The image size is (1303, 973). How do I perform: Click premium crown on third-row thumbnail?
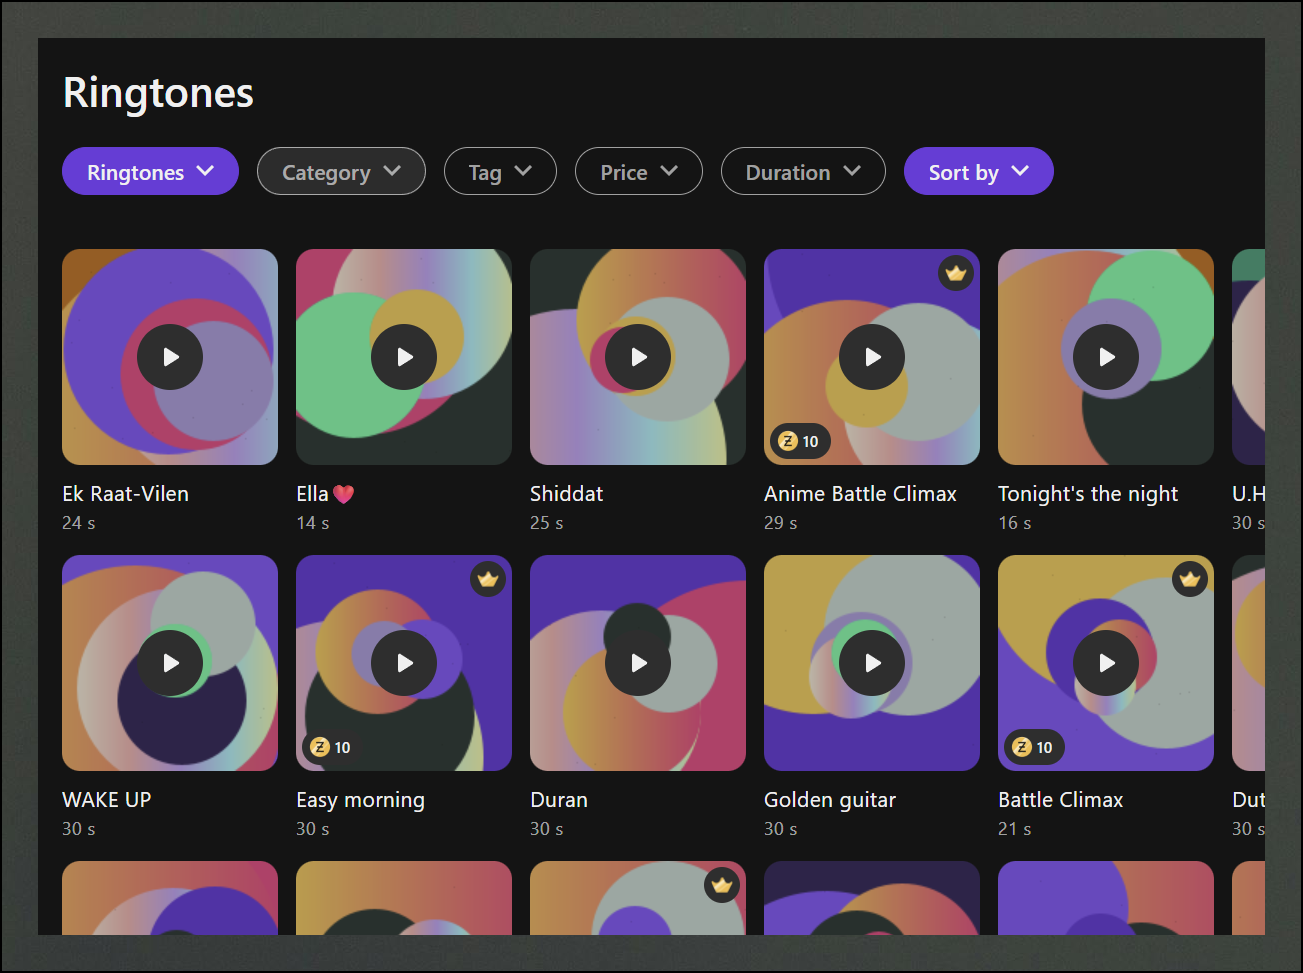(722, 885)
